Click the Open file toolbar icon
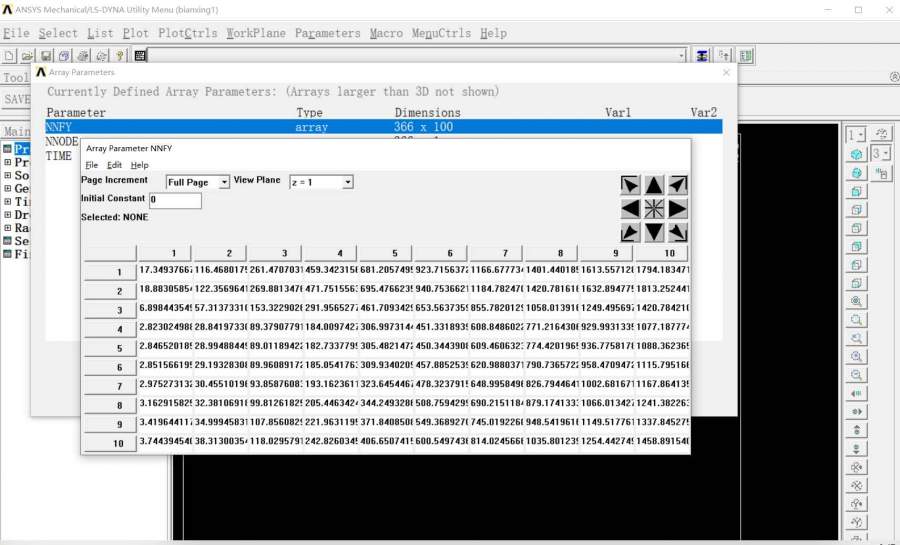 click(x=28, y=56)
